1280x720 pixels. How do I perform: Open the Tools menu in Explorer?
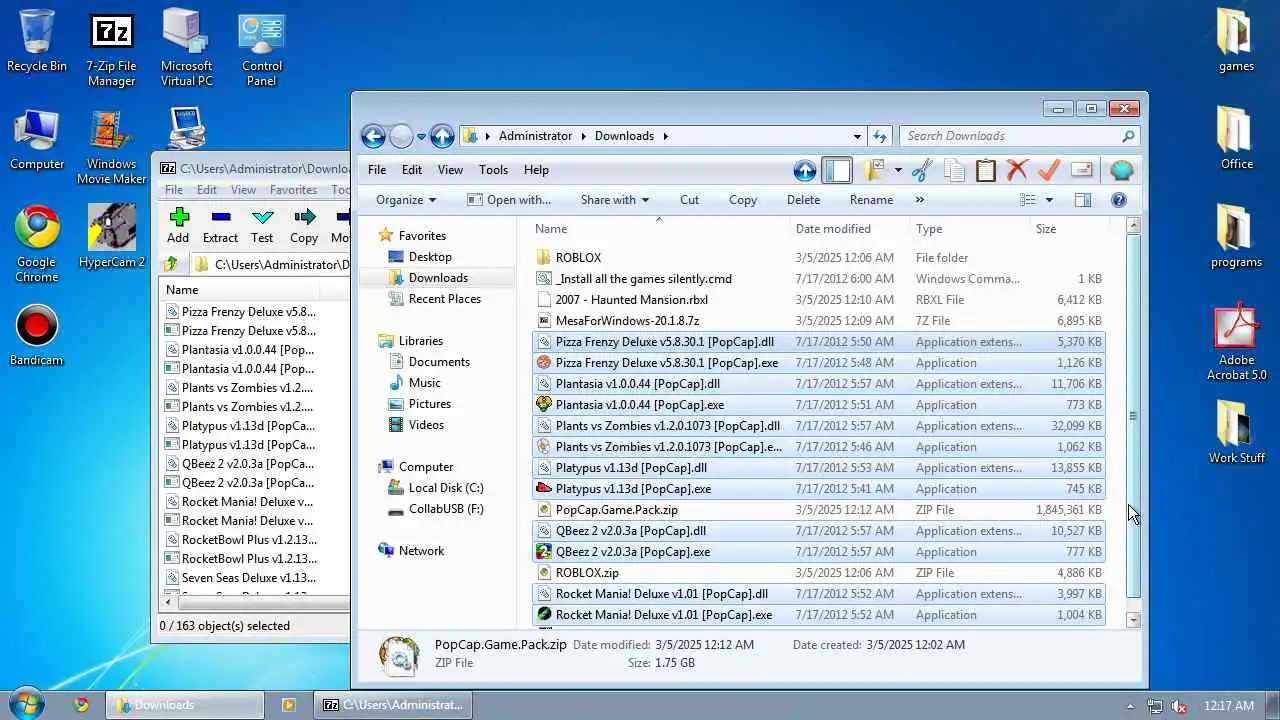coord(493,170)
